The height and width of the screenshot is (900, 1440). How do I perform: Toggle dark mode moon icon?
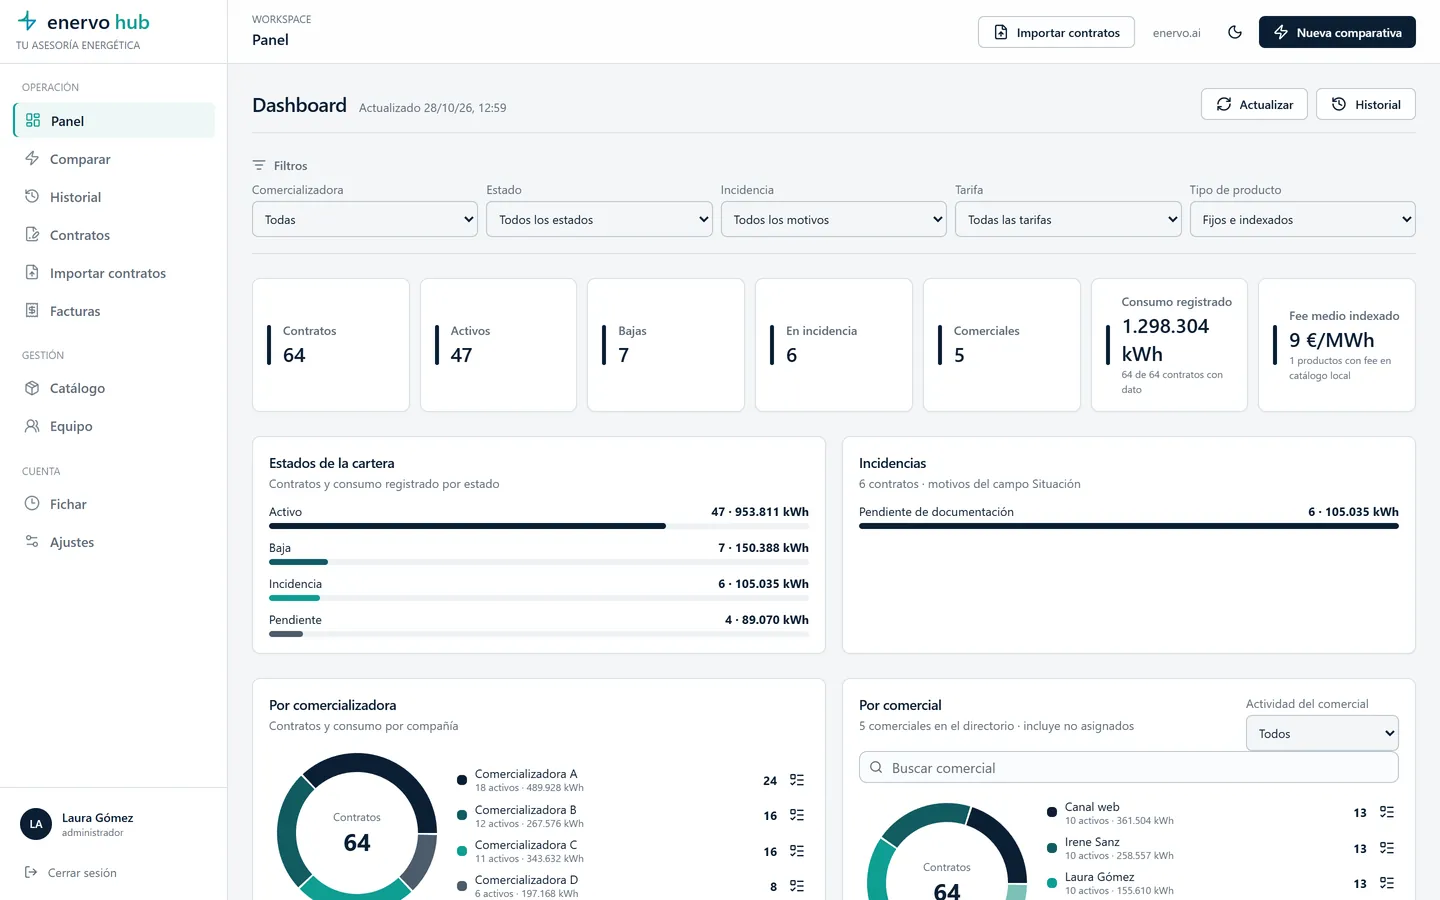pyautogui.click(x=1235, y=32)
